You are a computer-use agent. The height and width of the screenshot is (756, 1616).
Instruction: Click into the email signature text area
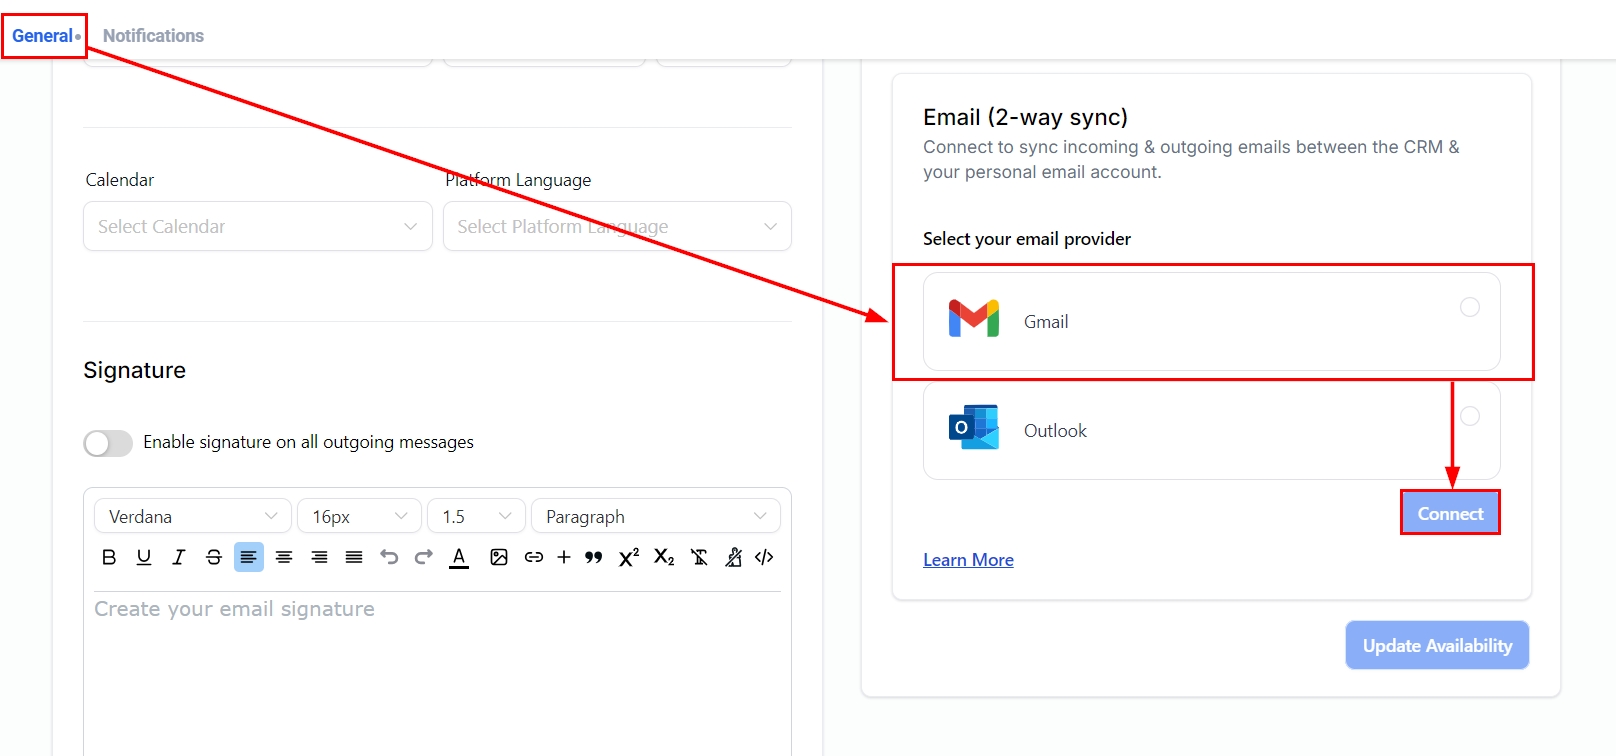[x=436, y=670]
